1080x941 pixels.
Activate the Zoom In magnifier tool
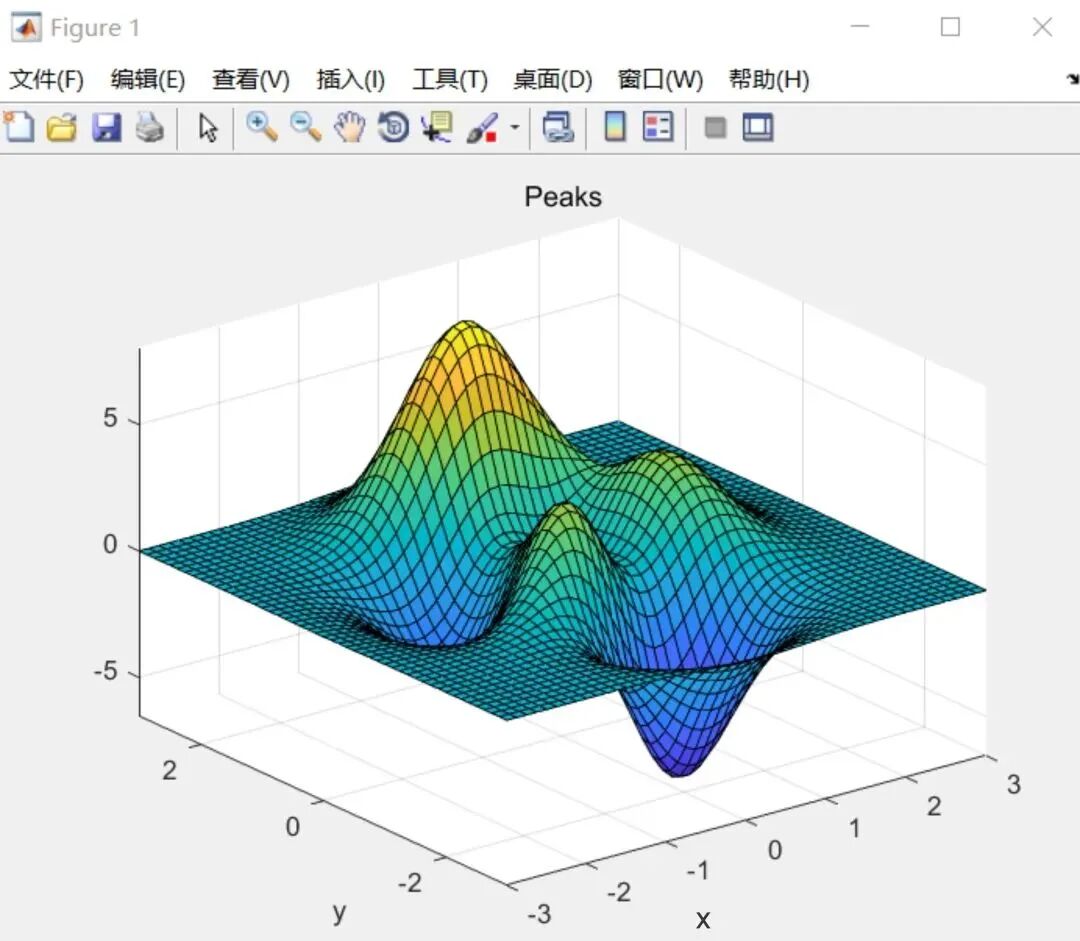click(262, 127)
